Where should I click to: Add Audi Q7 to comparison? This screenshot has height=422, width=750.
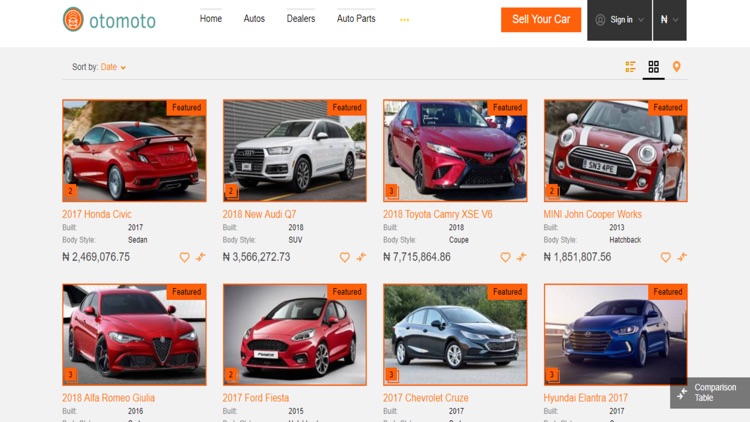(361, 257)
